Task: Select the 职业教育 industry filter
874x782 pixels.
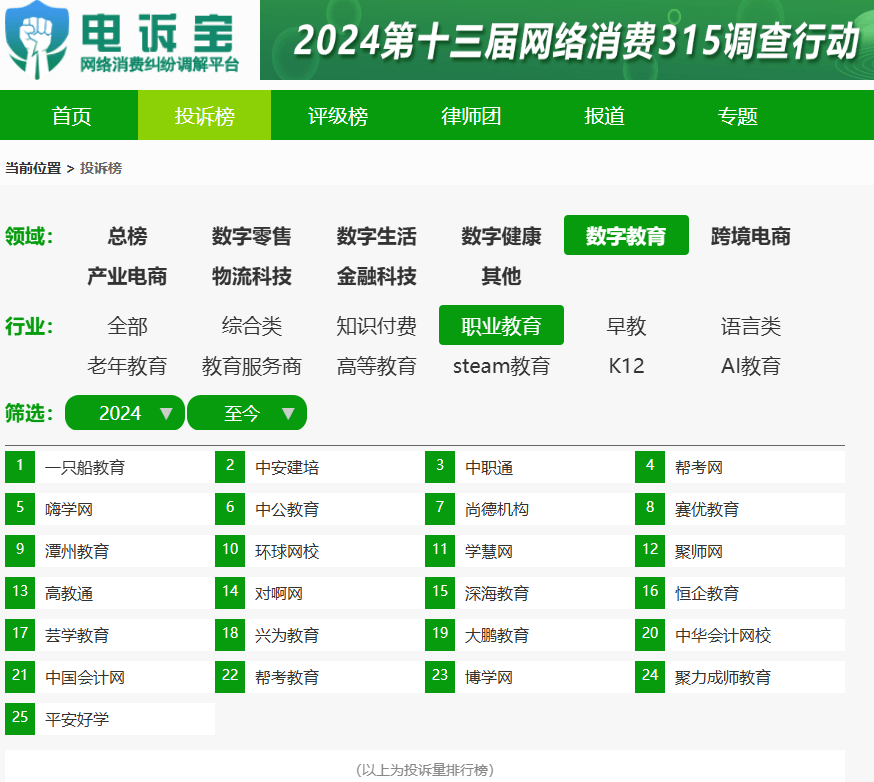Action: 501,326
